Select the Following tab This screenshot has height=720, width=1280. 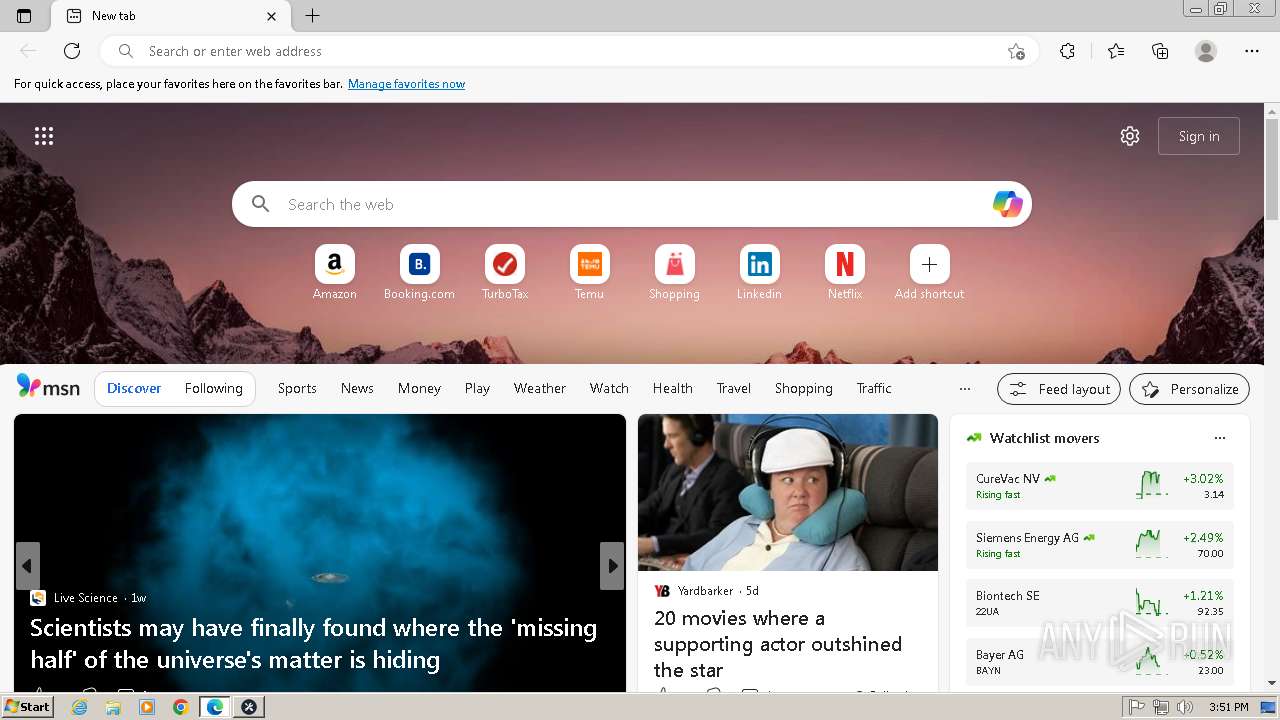(213, 388)
